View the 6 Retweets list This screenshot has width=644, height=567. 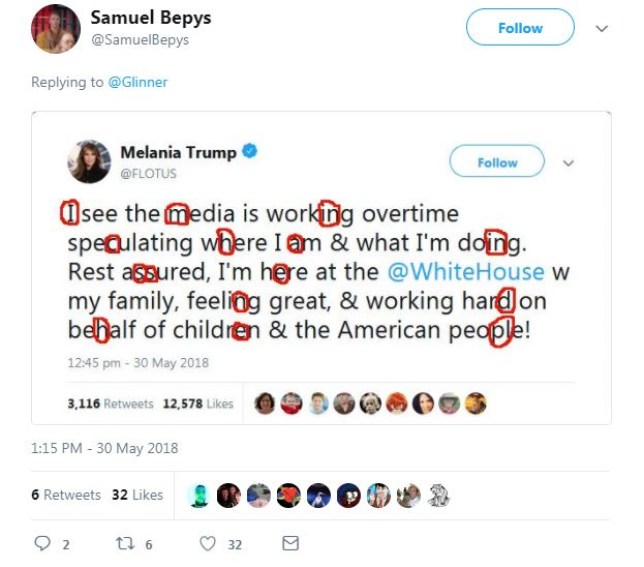click(x=66, y=495)
